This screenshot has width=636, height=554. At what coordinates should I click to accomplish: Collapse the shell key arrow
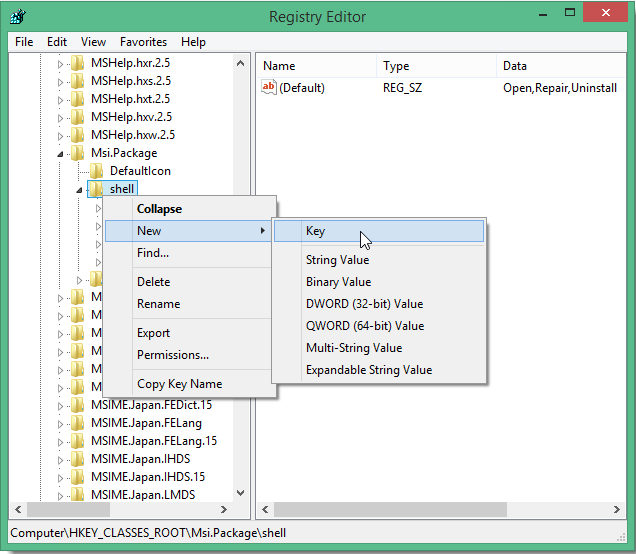click(80, 190)
